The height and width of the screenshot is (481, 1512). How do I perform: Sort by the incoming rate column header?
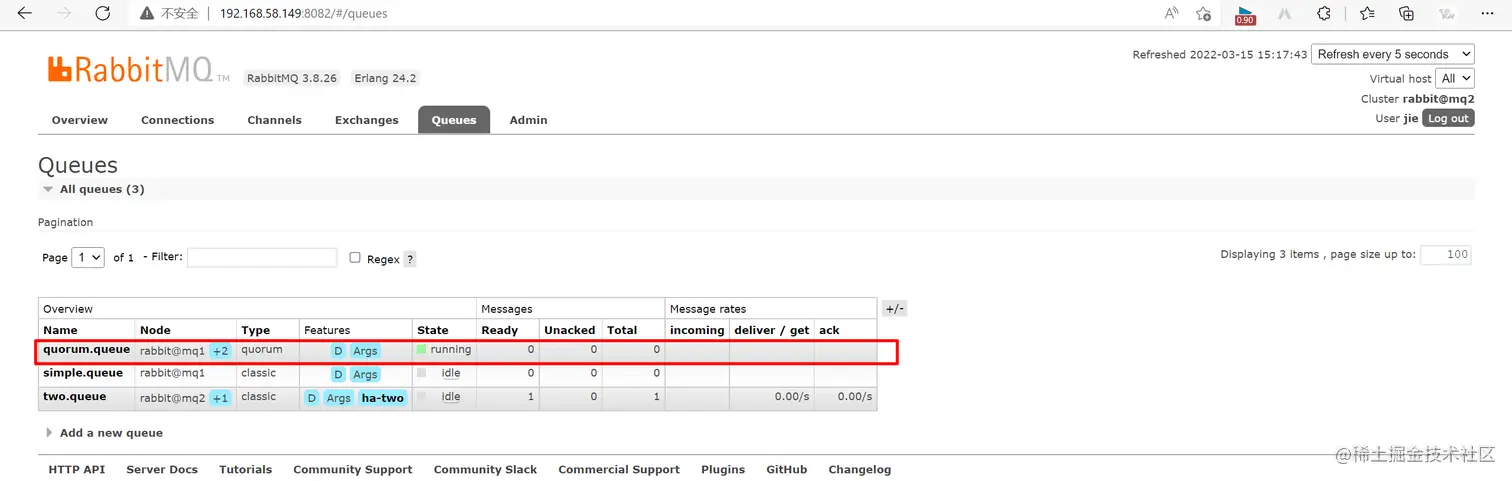(x=697, y=330)
